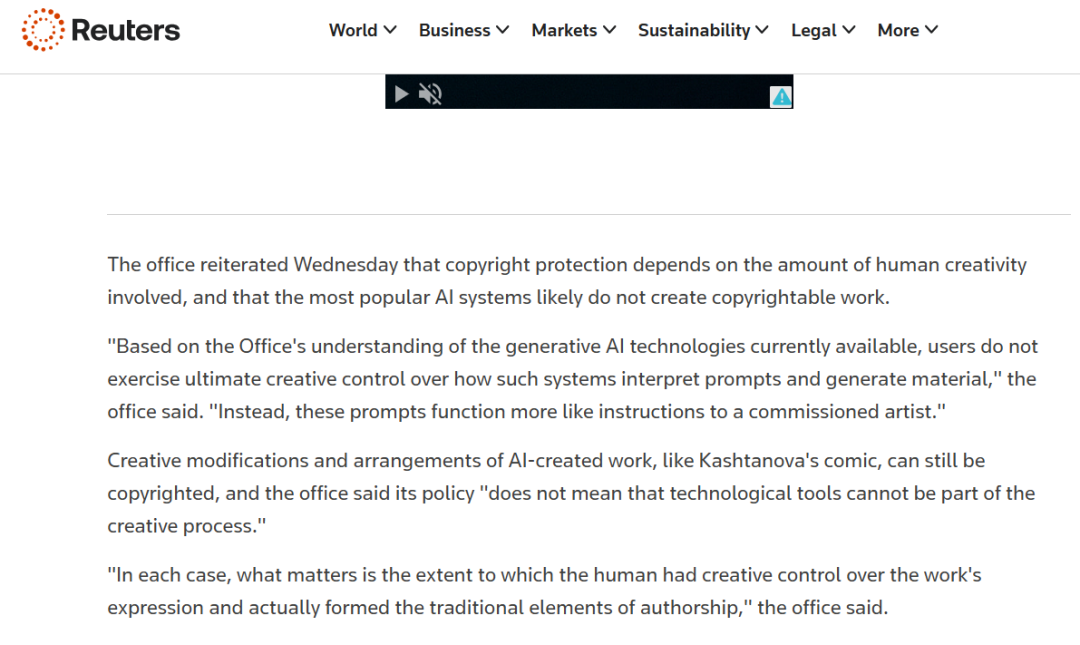Expand the chevron arrow beside Business
This screenshot has height=645, width=1080.
502,30
